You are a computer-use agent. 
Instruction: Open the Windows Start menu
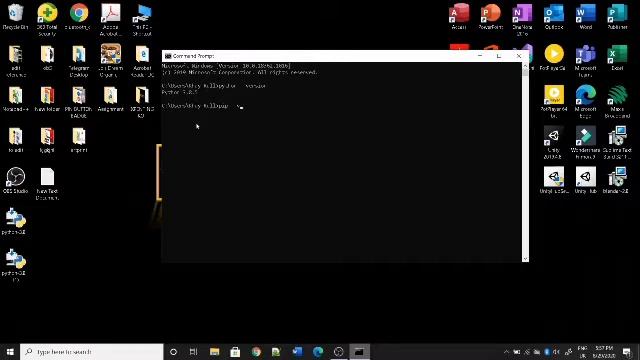point(10,352)
